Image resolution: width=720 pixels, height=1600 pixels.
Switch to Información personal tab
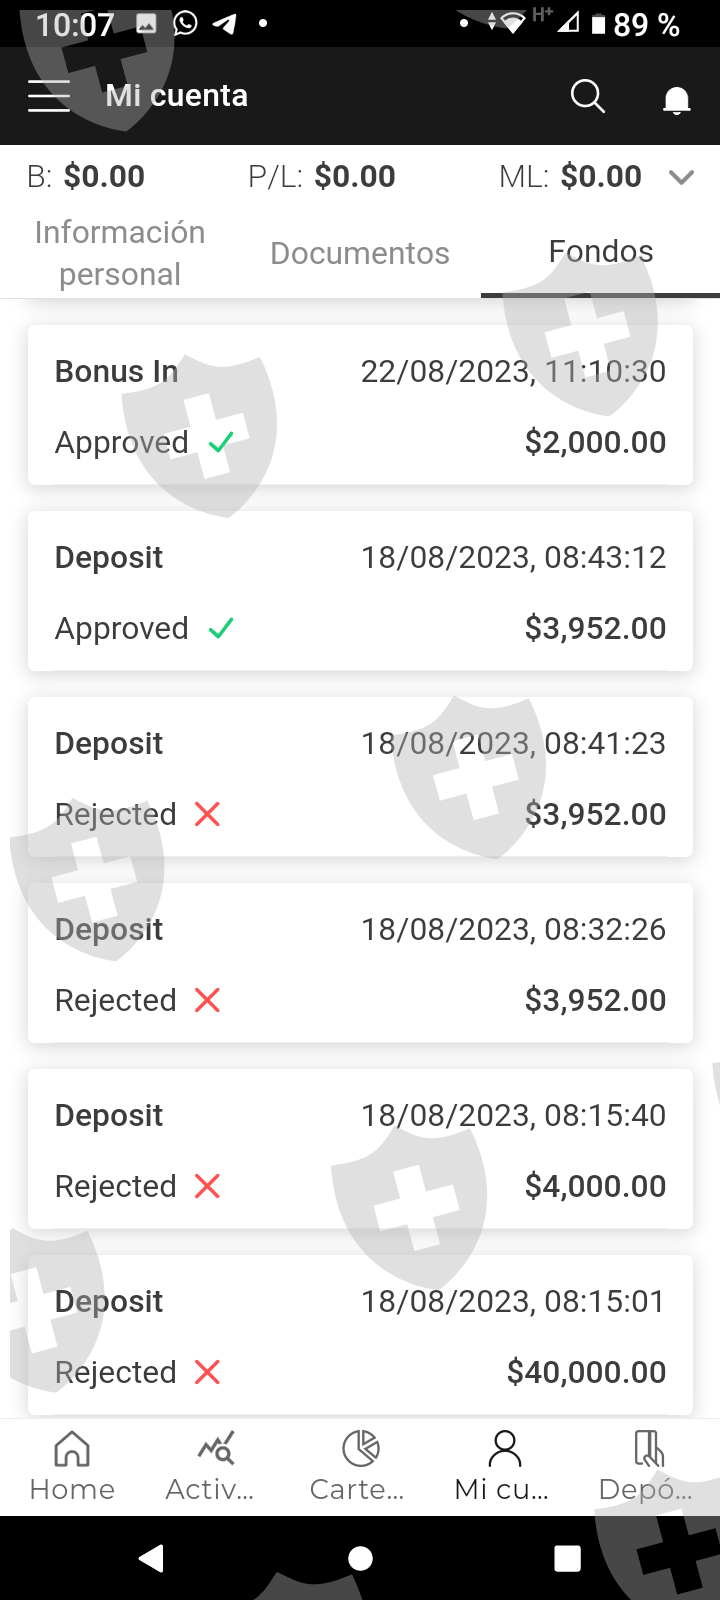click(x=120, y=253)
